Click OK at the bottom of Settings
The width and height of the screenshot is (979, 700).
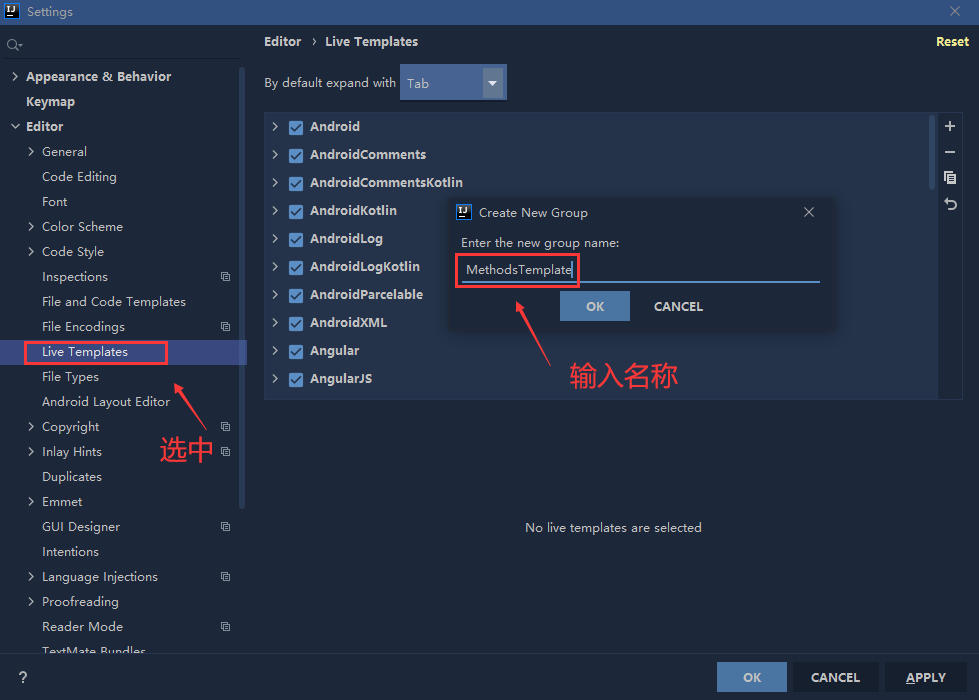[x=752, y=677]
